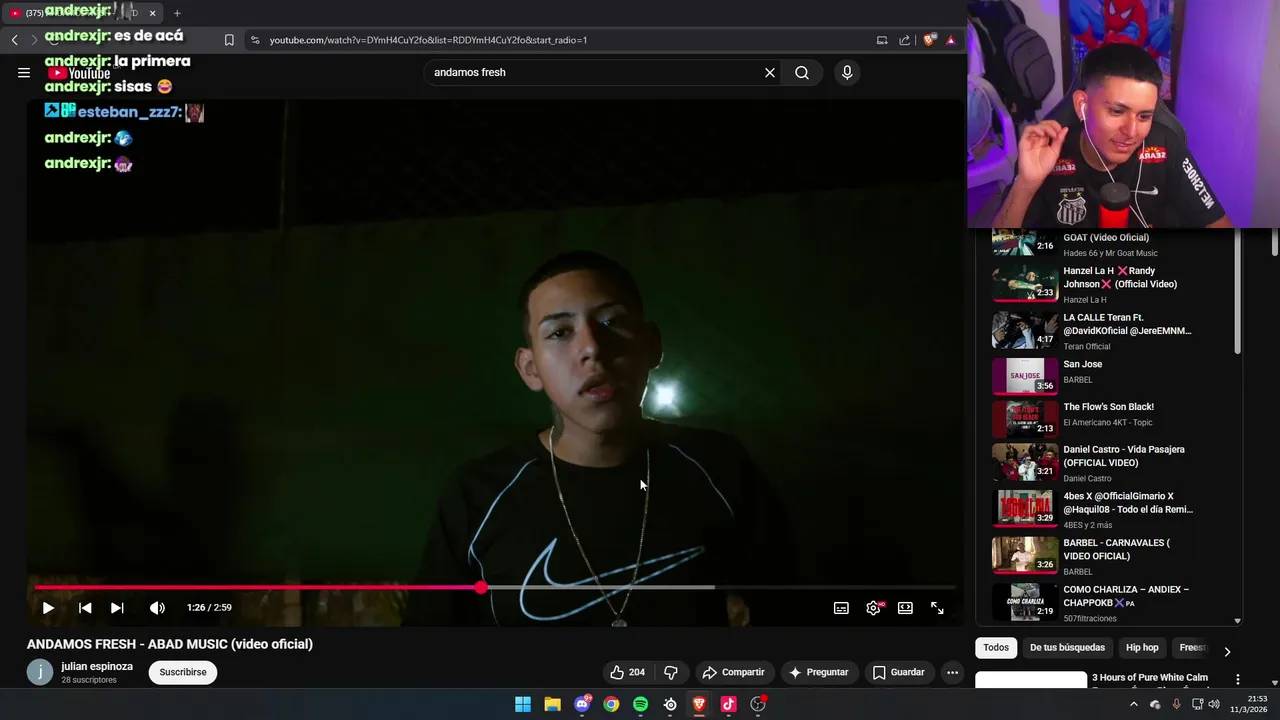Dislike the video
The image size is (1280, 720).
(671, 672)
